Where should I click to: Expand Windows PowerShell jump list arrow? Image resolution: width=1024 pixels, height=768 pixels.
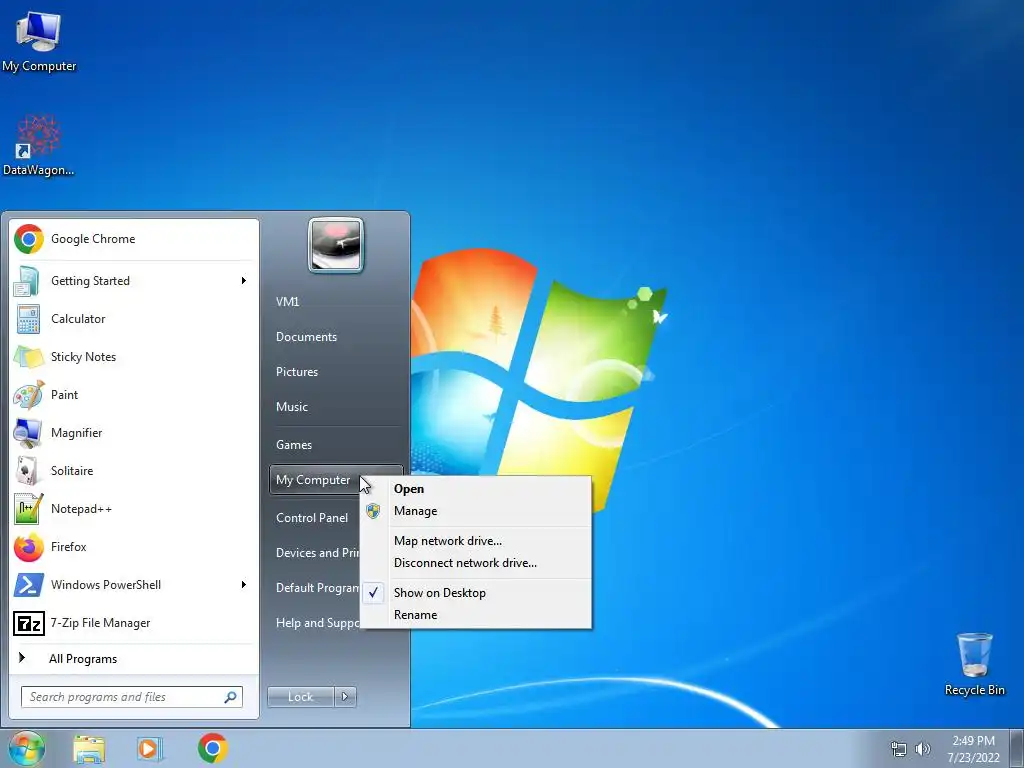click(x=244, y=584)
